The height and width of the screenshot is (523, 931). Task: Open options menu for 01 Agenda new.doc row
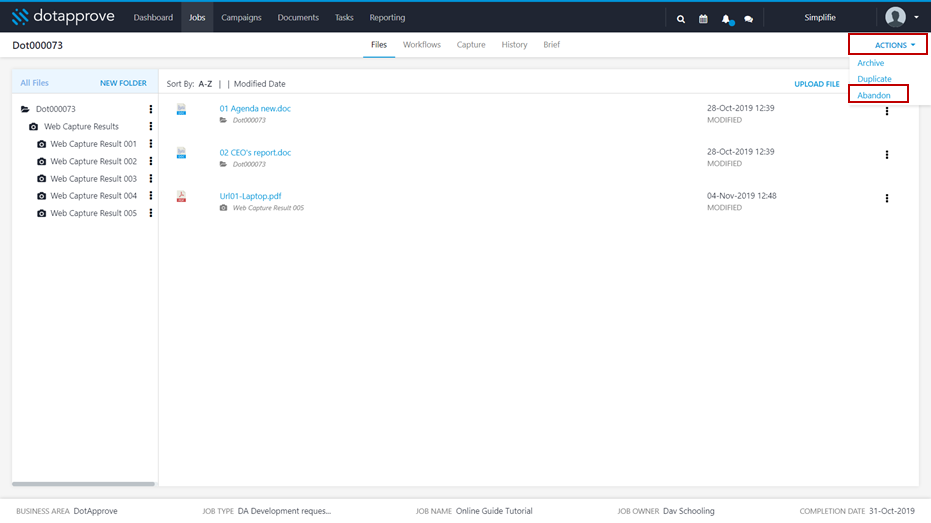click(x=887, y=111)
